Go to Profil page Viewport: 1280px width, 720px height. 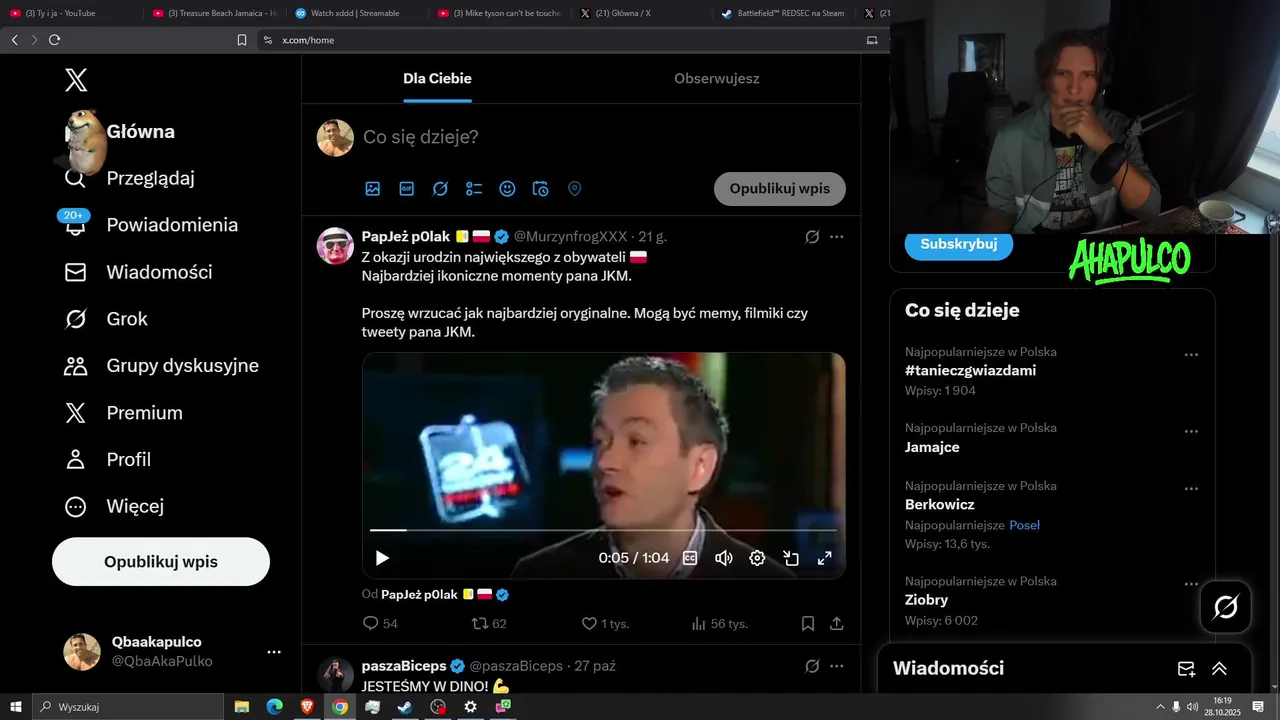(x=107, y=460)
